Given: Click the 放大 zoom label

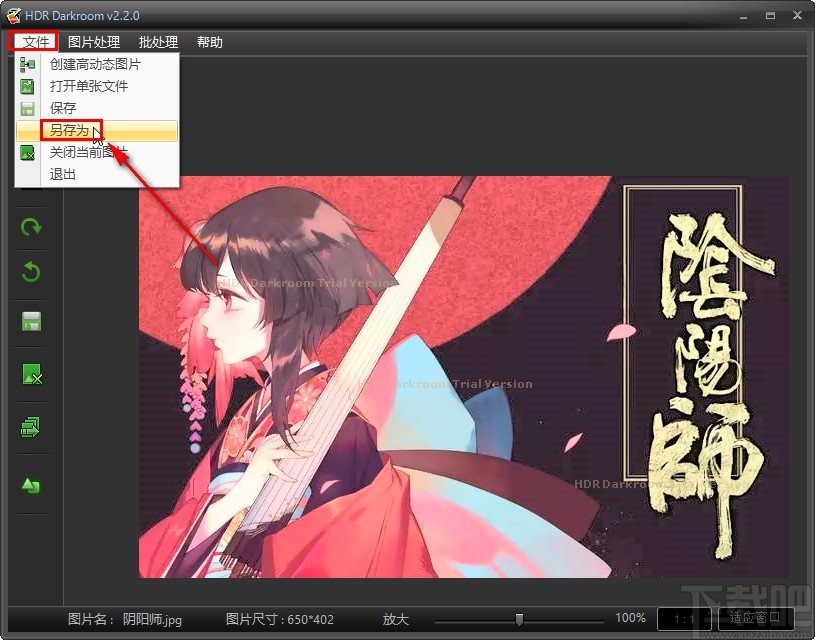Looking at the screenshot, I should click(x=396, y=619).
